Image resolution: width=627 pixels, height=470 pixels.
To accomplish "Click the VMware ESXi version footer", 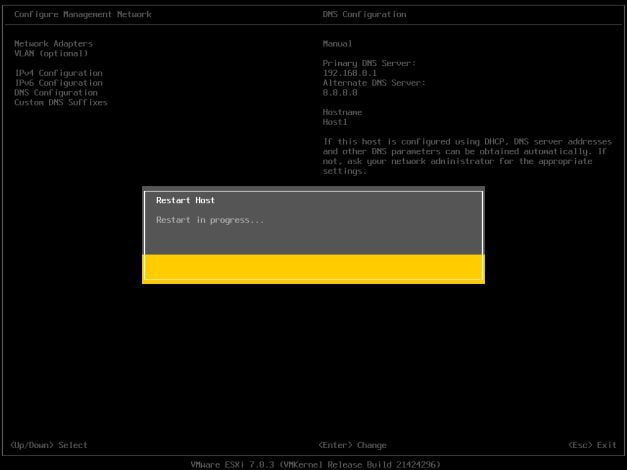I will click(x=315, y=464).
